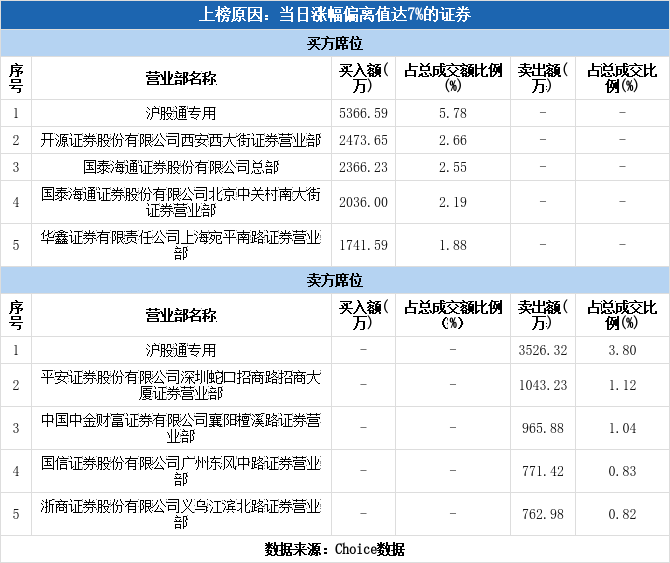Click buy amount 2473.65
Screen dimensions: 670x563
(x=363, y=140)
